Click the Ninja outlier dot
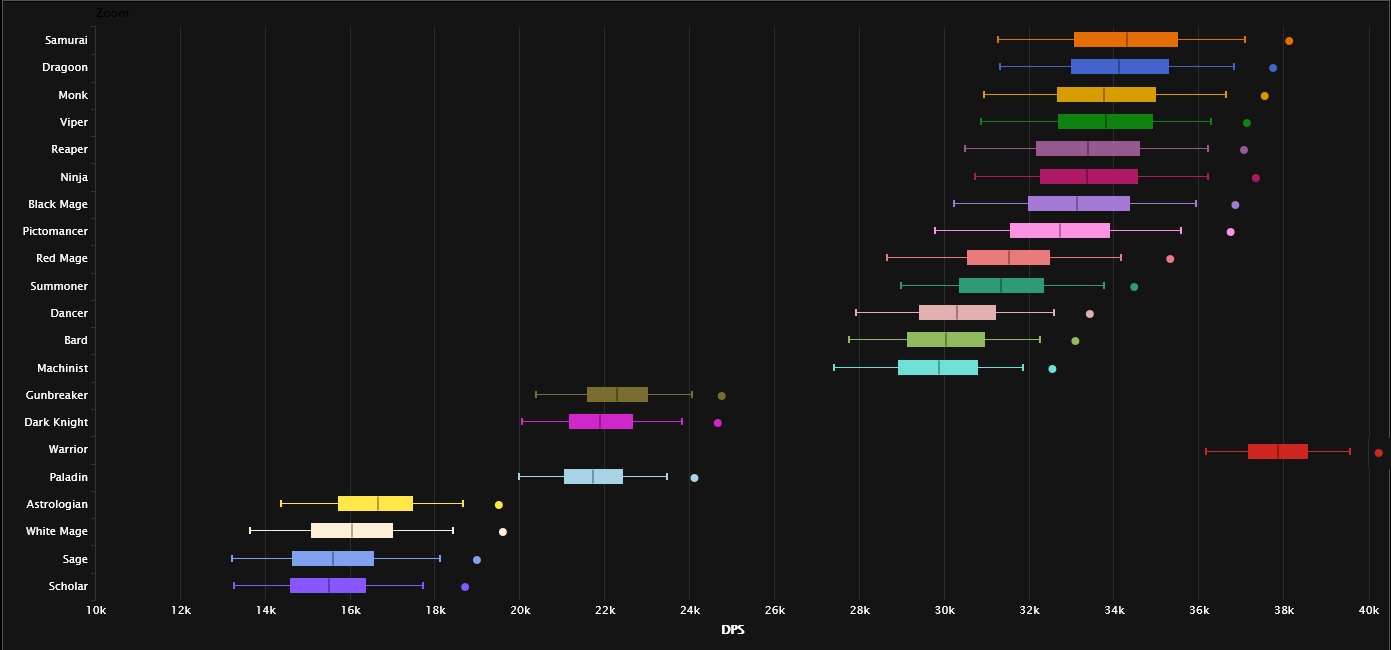The height and width of the screenshot is (650, 1391). pyautogui.click(x=1256, y=178)
